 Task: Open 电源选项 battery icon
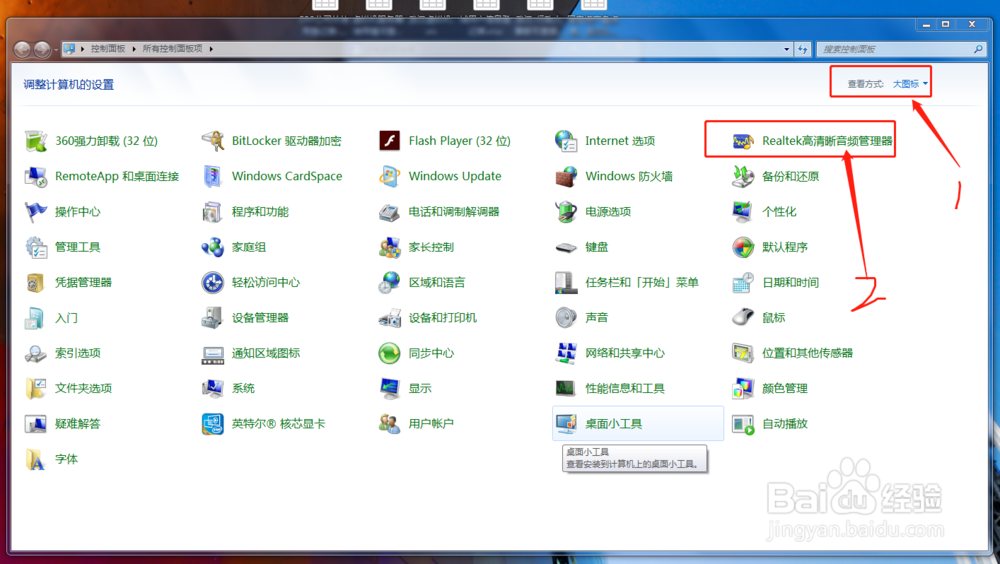click(x=566, y=211)
